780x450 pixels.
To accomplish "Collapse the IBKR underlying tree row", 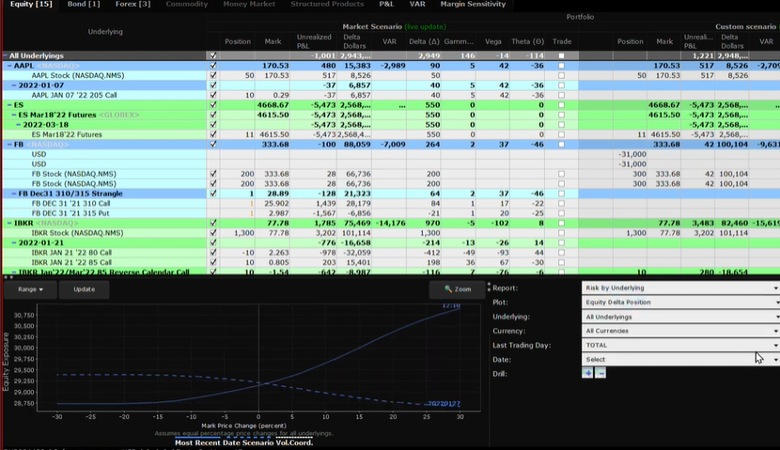I will [9, 222].
